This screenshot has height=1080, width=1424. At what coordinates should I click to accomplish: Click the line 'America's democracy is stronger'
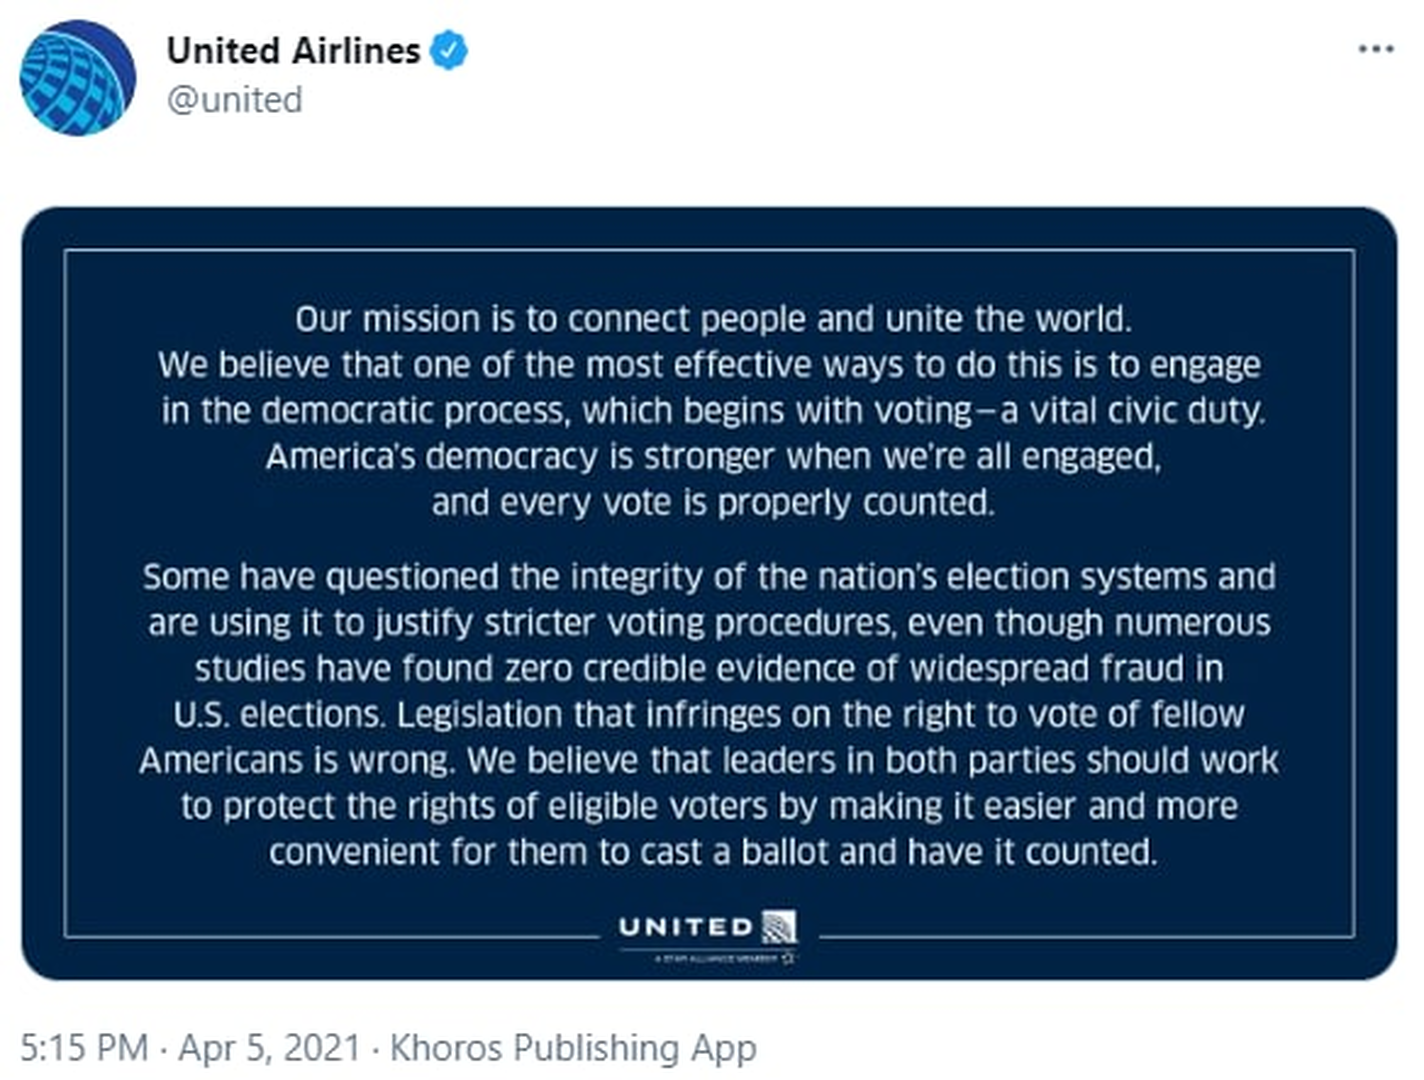coord(712,457)
